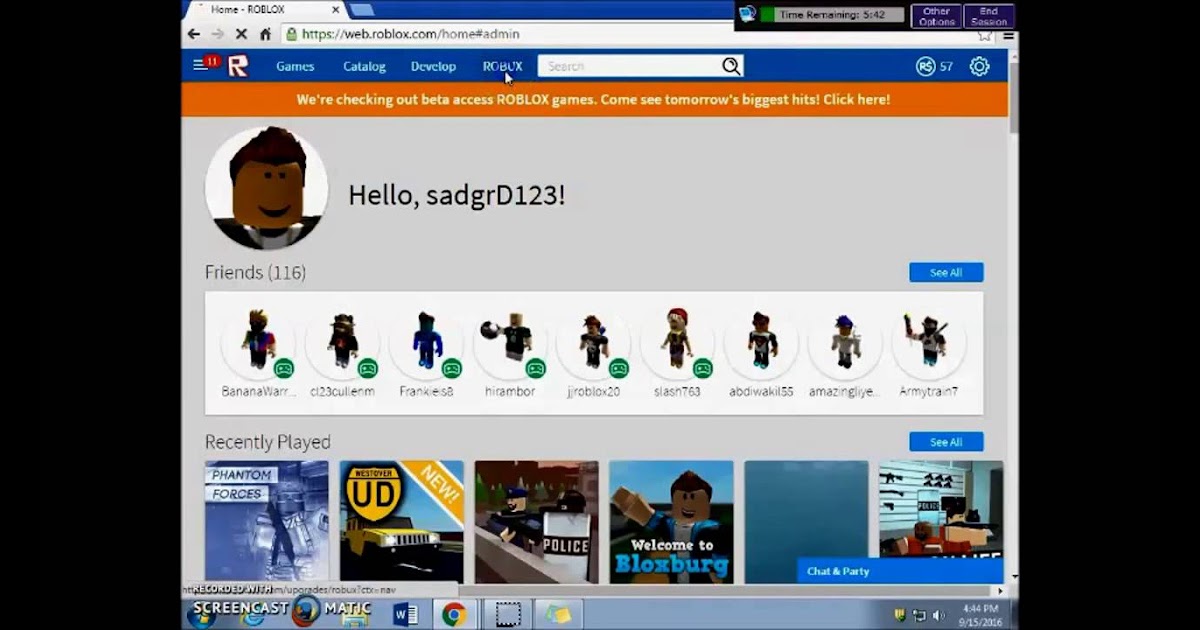Open the Police riot shield game thumbnail
Viewport: 1200px width, 630px height.
click(x=537, y=522)
